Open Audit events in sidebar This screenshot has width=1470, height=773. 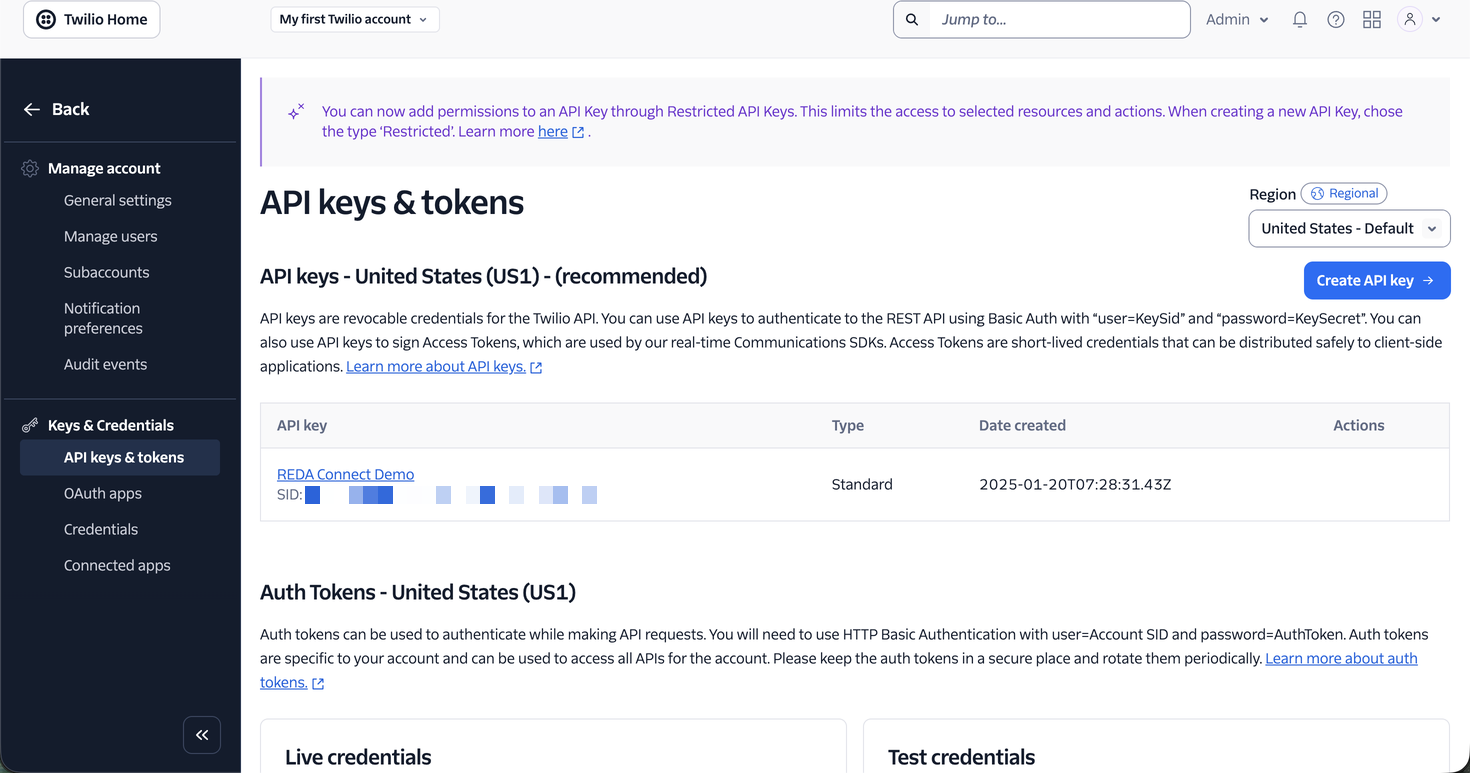point(106,364)
